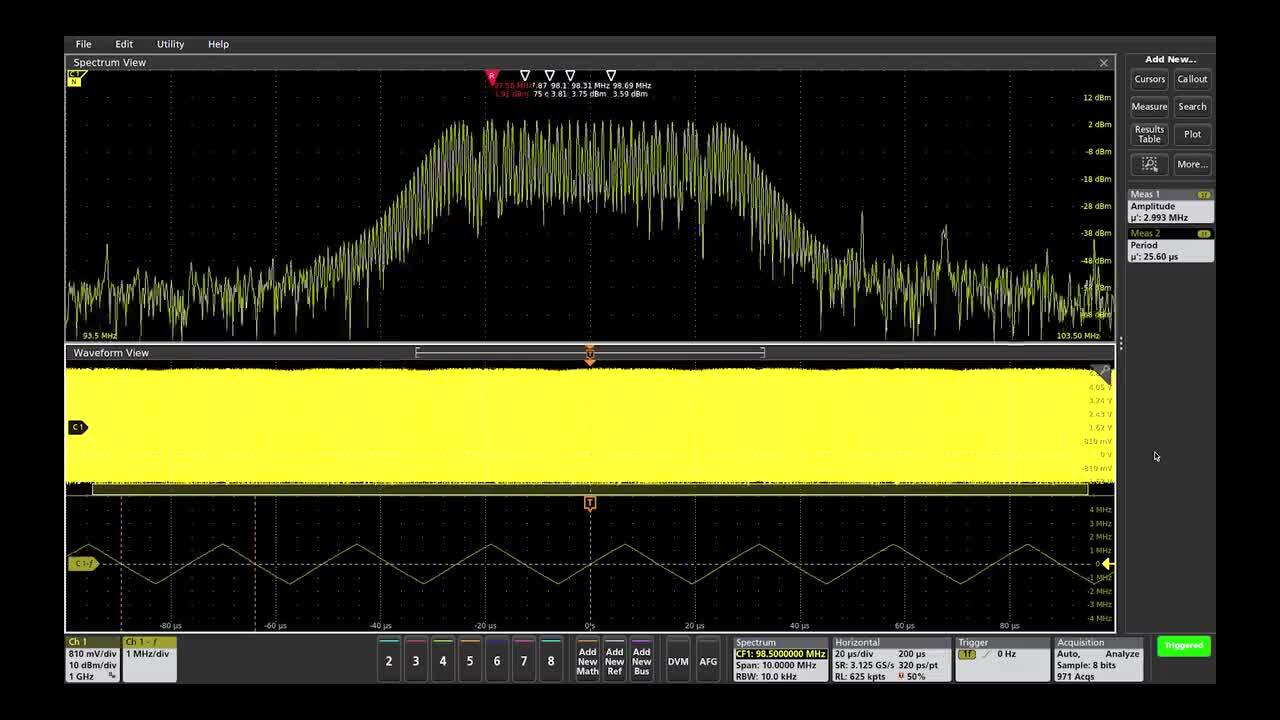Click the orange trigger position T marker
Screen dimensions: 1280x720
pos(590,503)
